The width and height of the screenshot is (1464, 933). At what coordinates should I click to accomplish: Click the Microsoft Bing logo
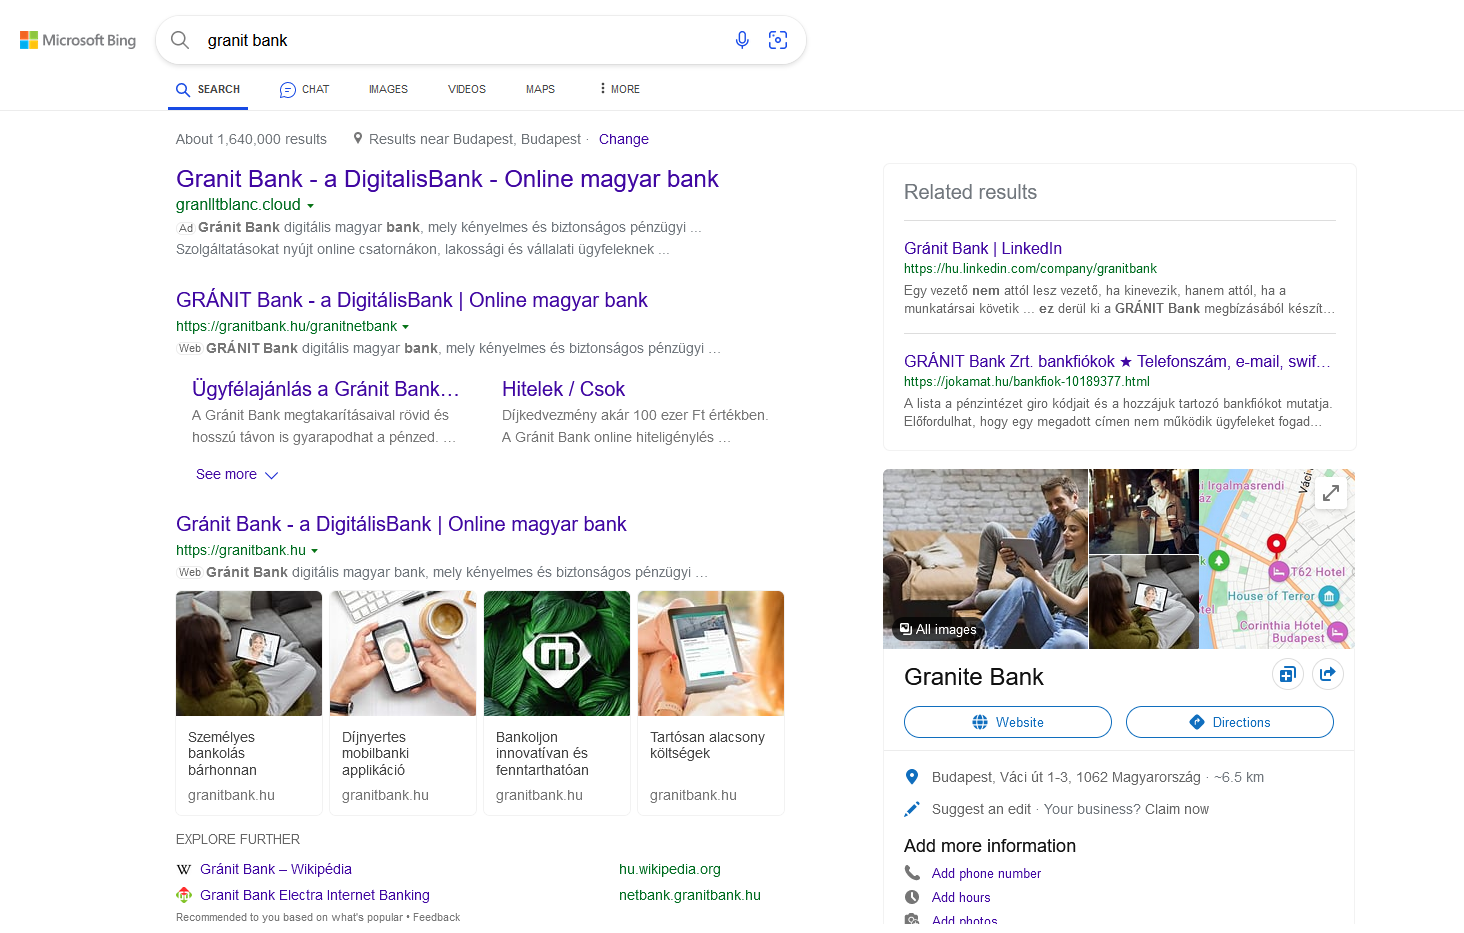pos(78,40)
